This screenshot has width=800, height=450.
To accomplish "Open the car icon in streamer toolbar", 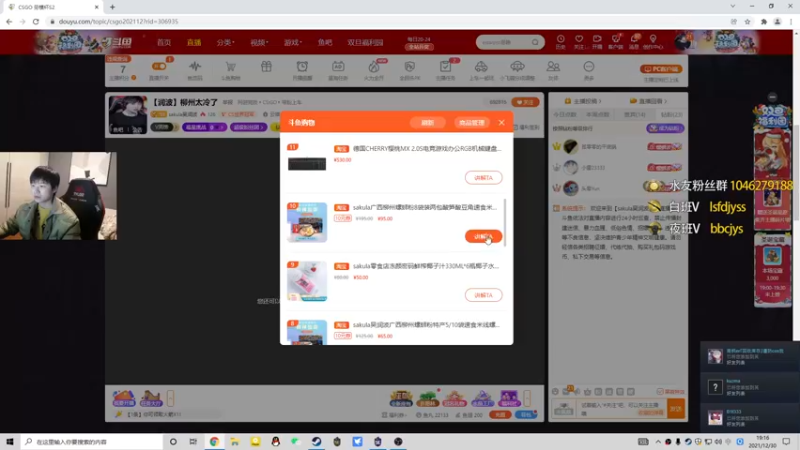I will (481, 67).
